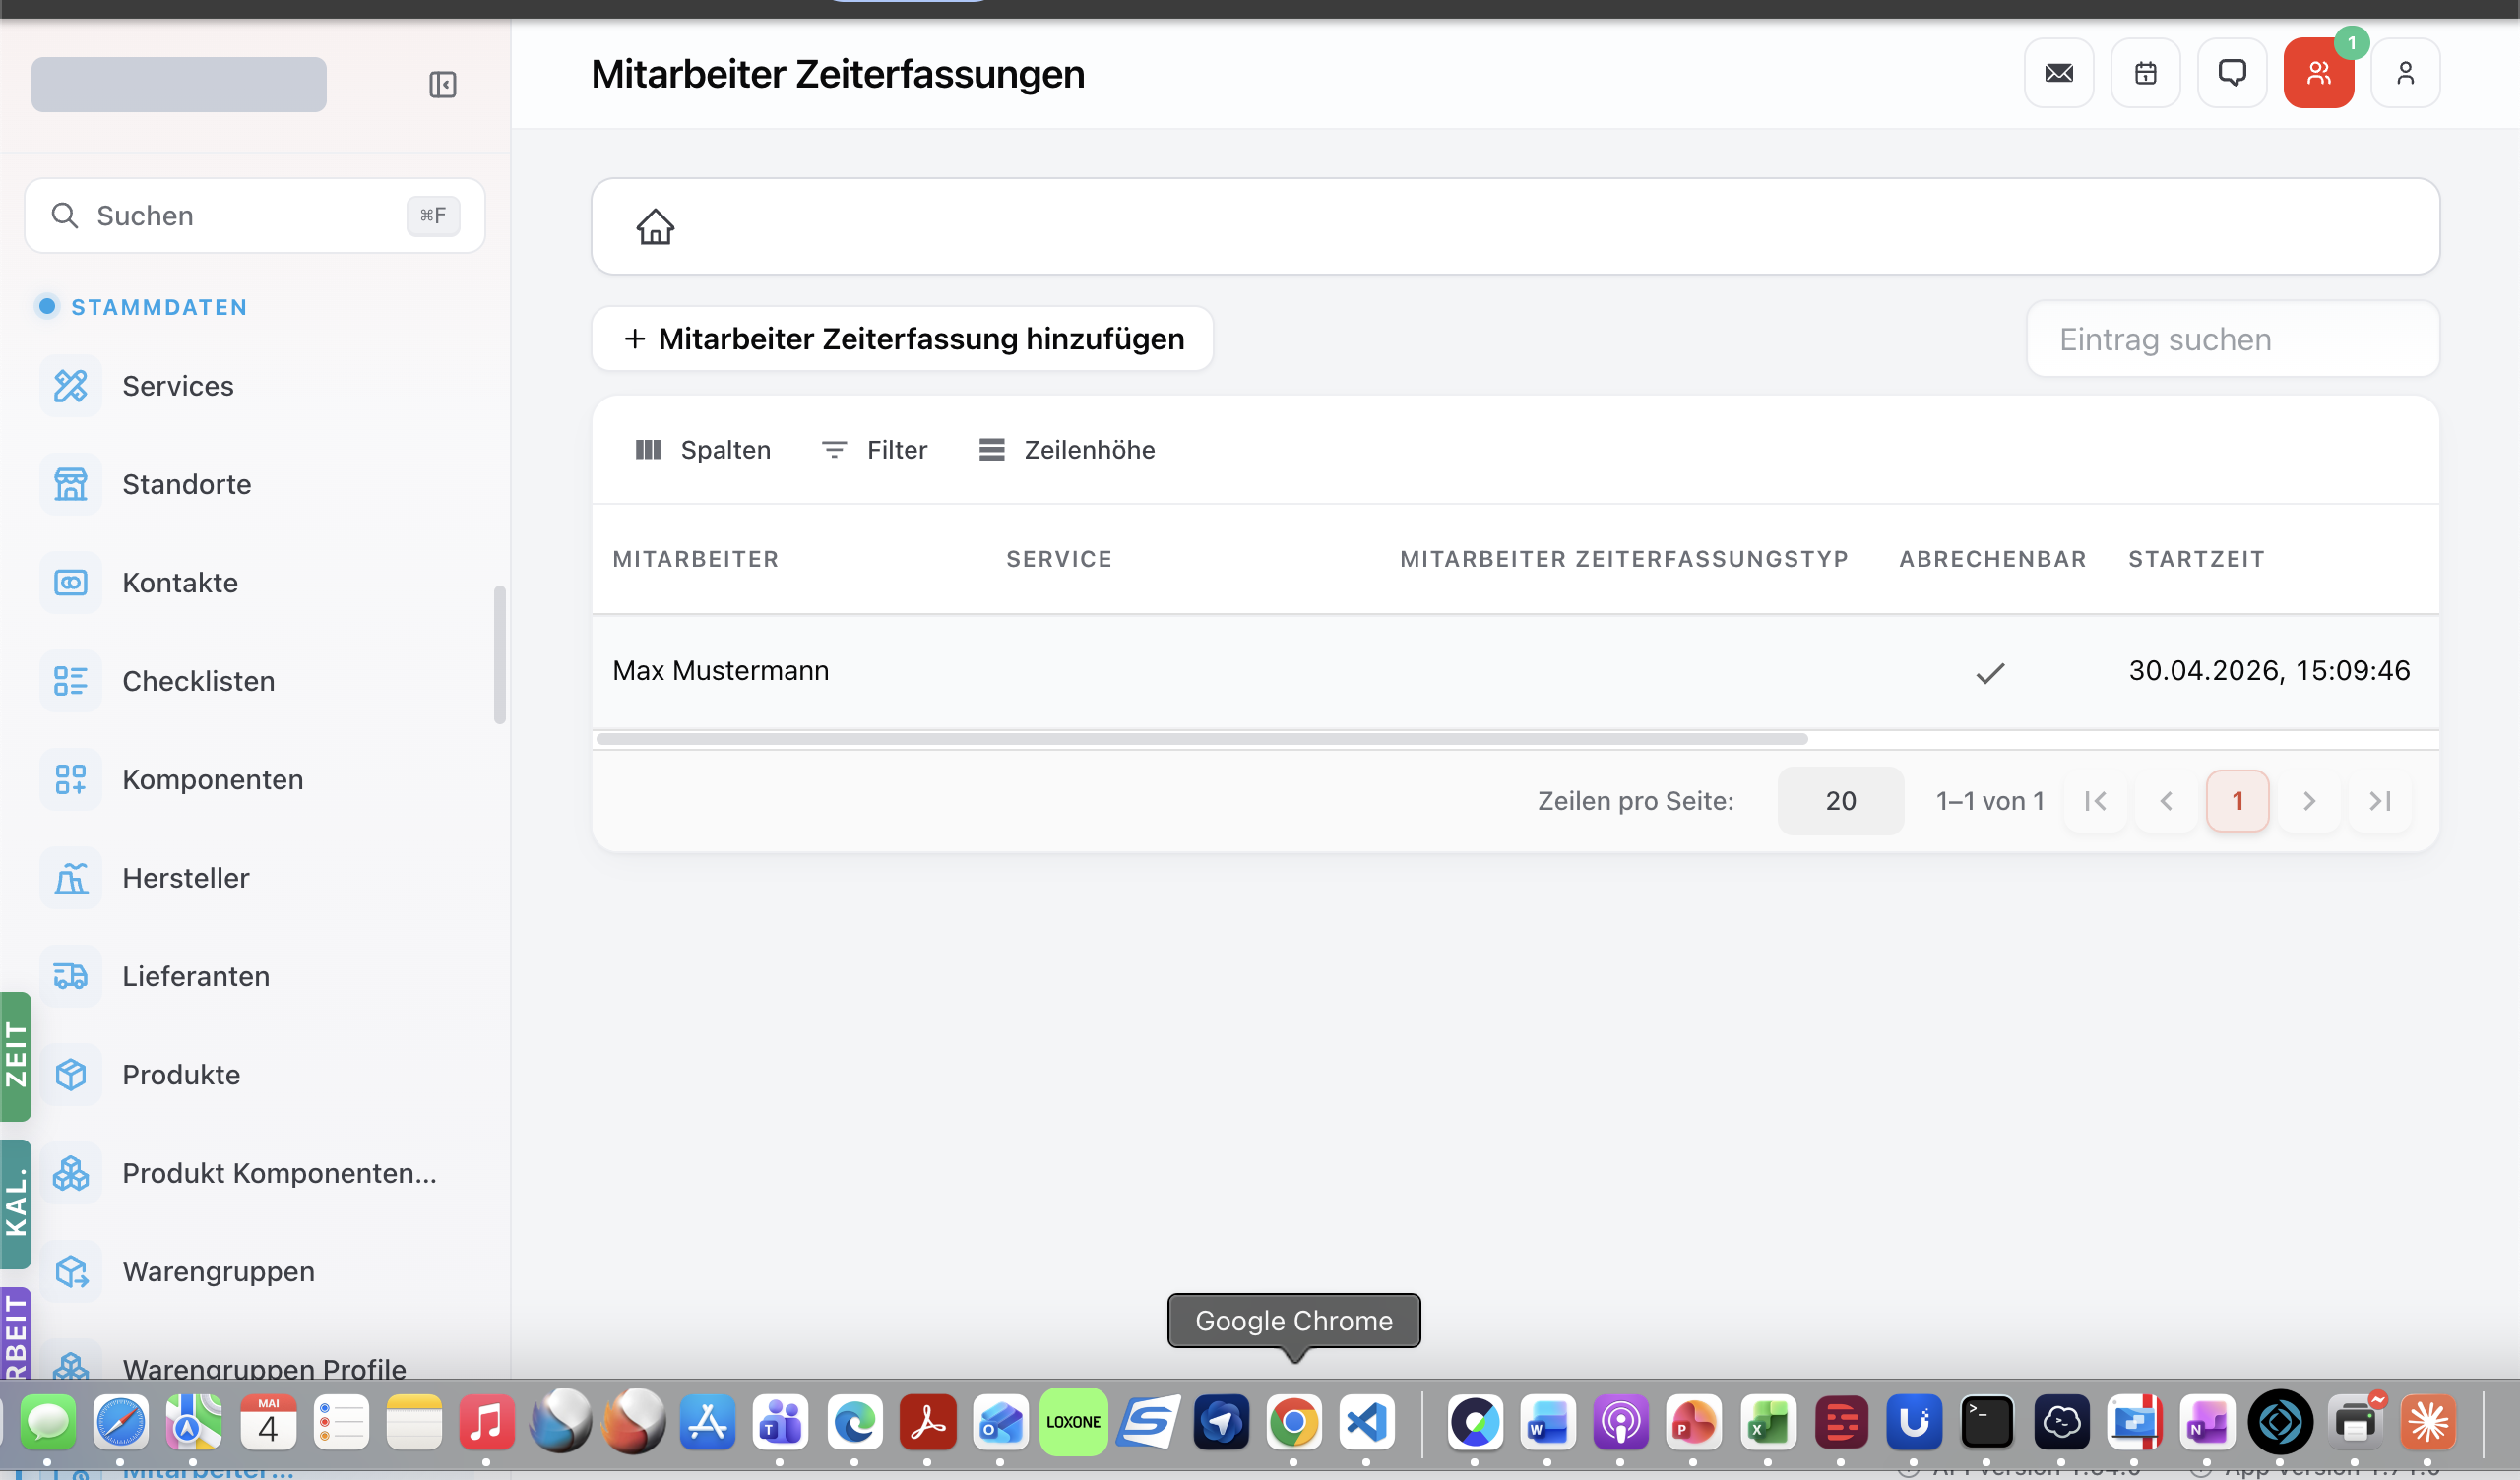Click Mitarbeiter Zeiterfassung hinzufügen button

902,339
